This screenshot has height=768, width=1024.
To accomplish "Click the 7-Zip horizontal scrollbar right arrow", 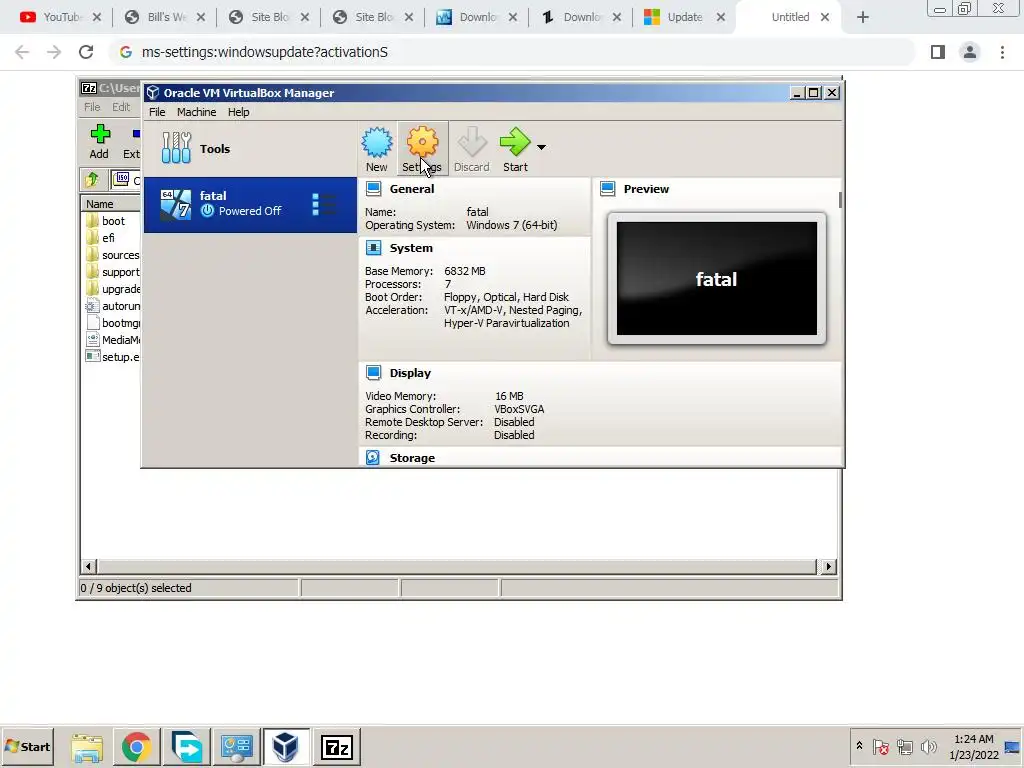I will 828,566.
